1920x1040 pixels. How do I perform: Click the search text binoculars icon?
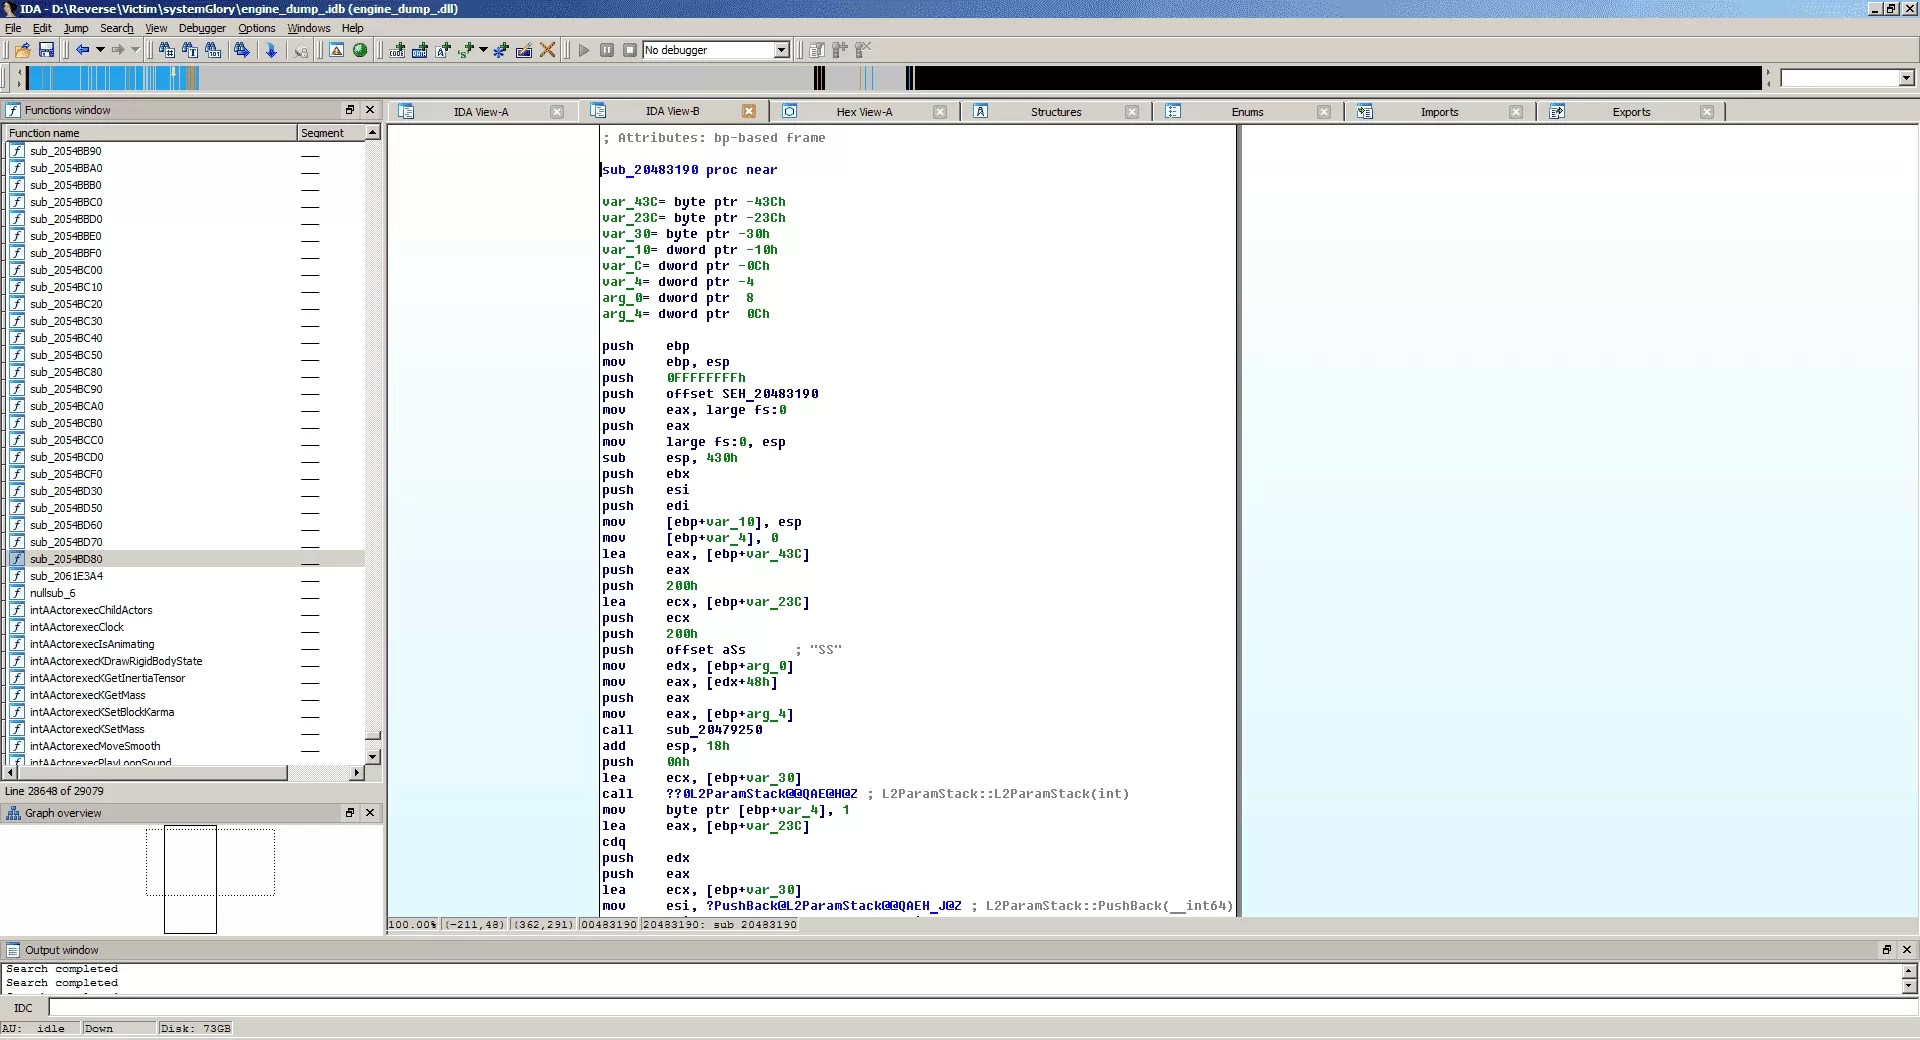(190, 50)
